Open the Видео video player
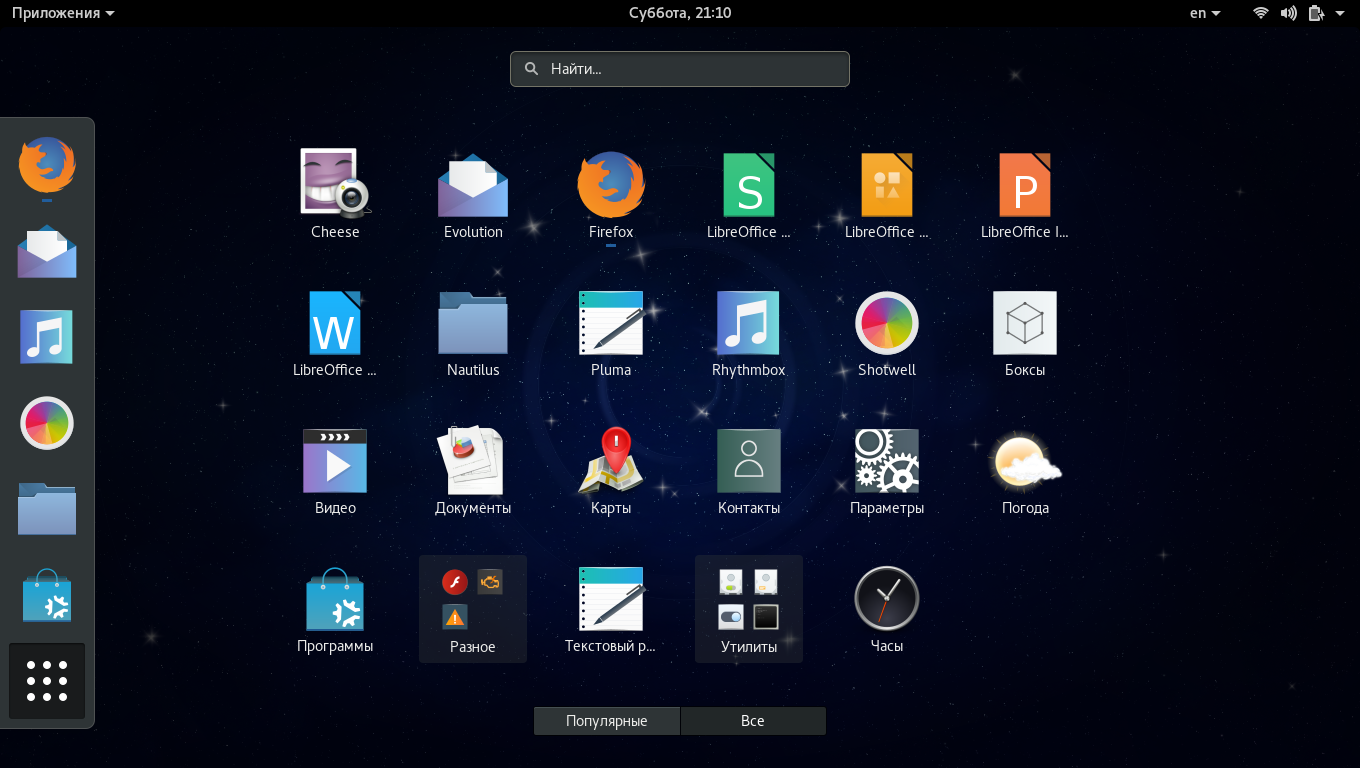 coord(335,470)
